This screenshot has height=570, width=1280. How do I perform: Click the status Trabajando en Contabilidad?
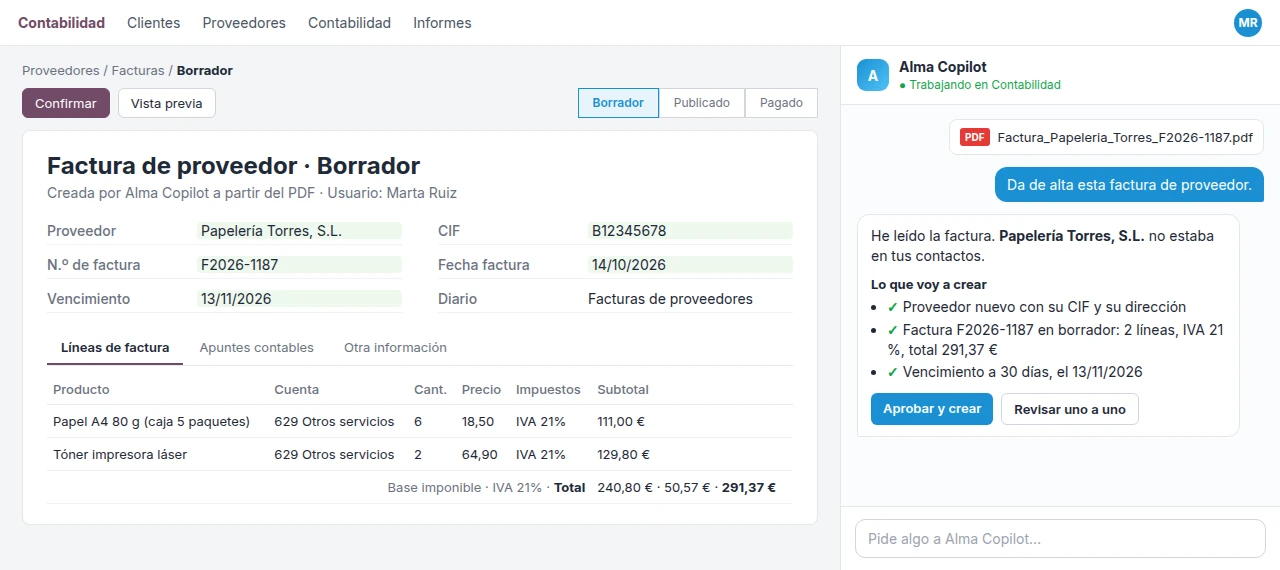click(980, 85)
